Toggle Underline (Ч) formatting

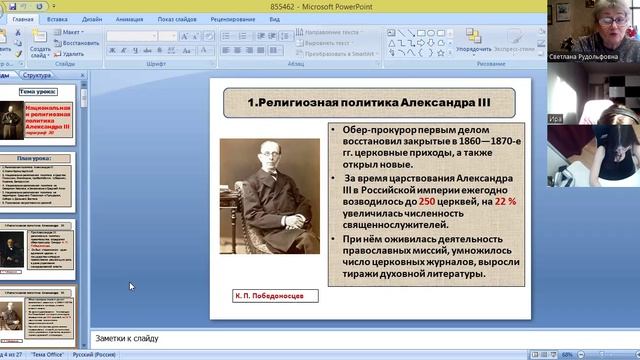[x=136, y=51]
